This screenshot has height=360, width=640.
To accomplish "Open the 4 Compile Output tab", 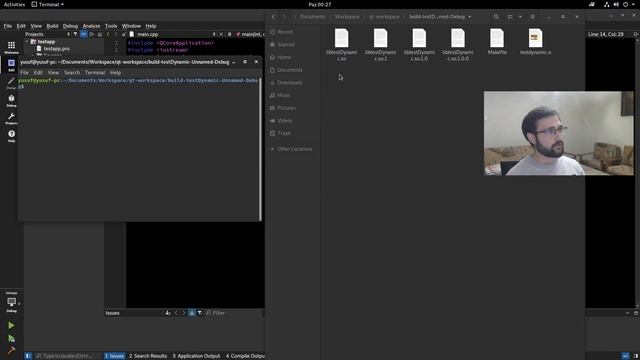I will tap(245, 356).
